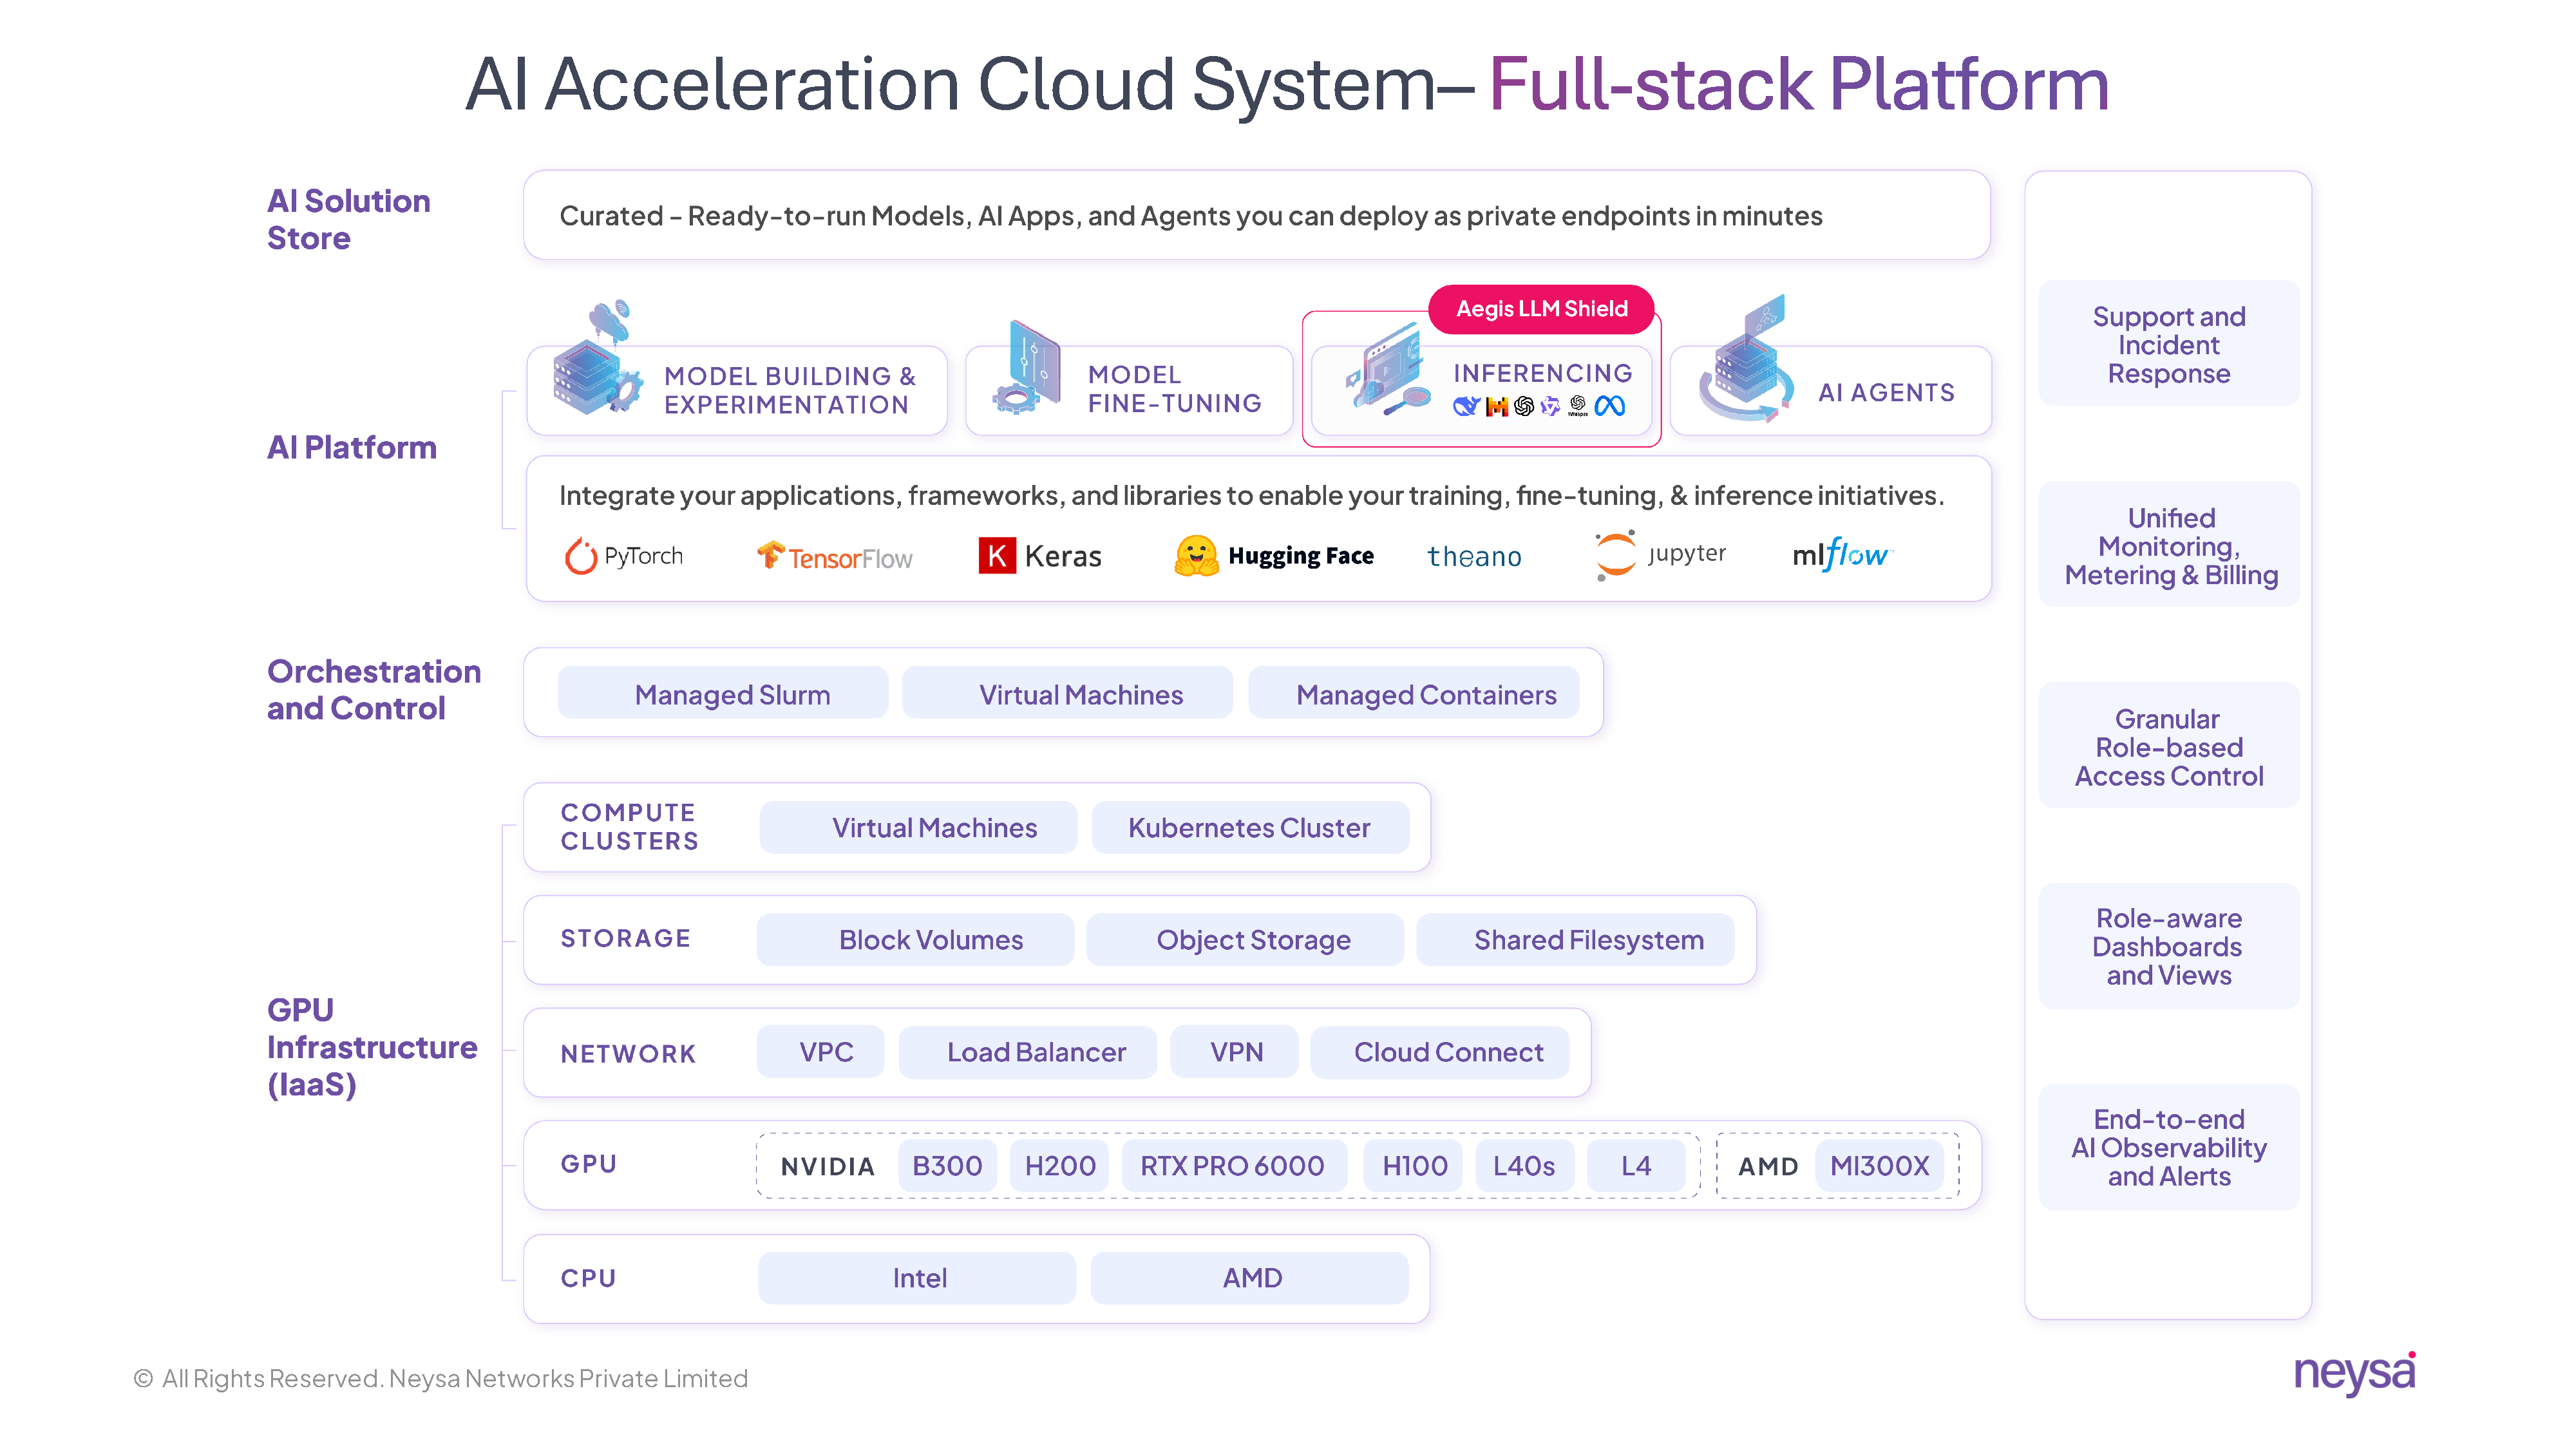Select the H100 GPU pill
Image resolution: width=2576 pixels, height=1449 pixels.
1414,1166
